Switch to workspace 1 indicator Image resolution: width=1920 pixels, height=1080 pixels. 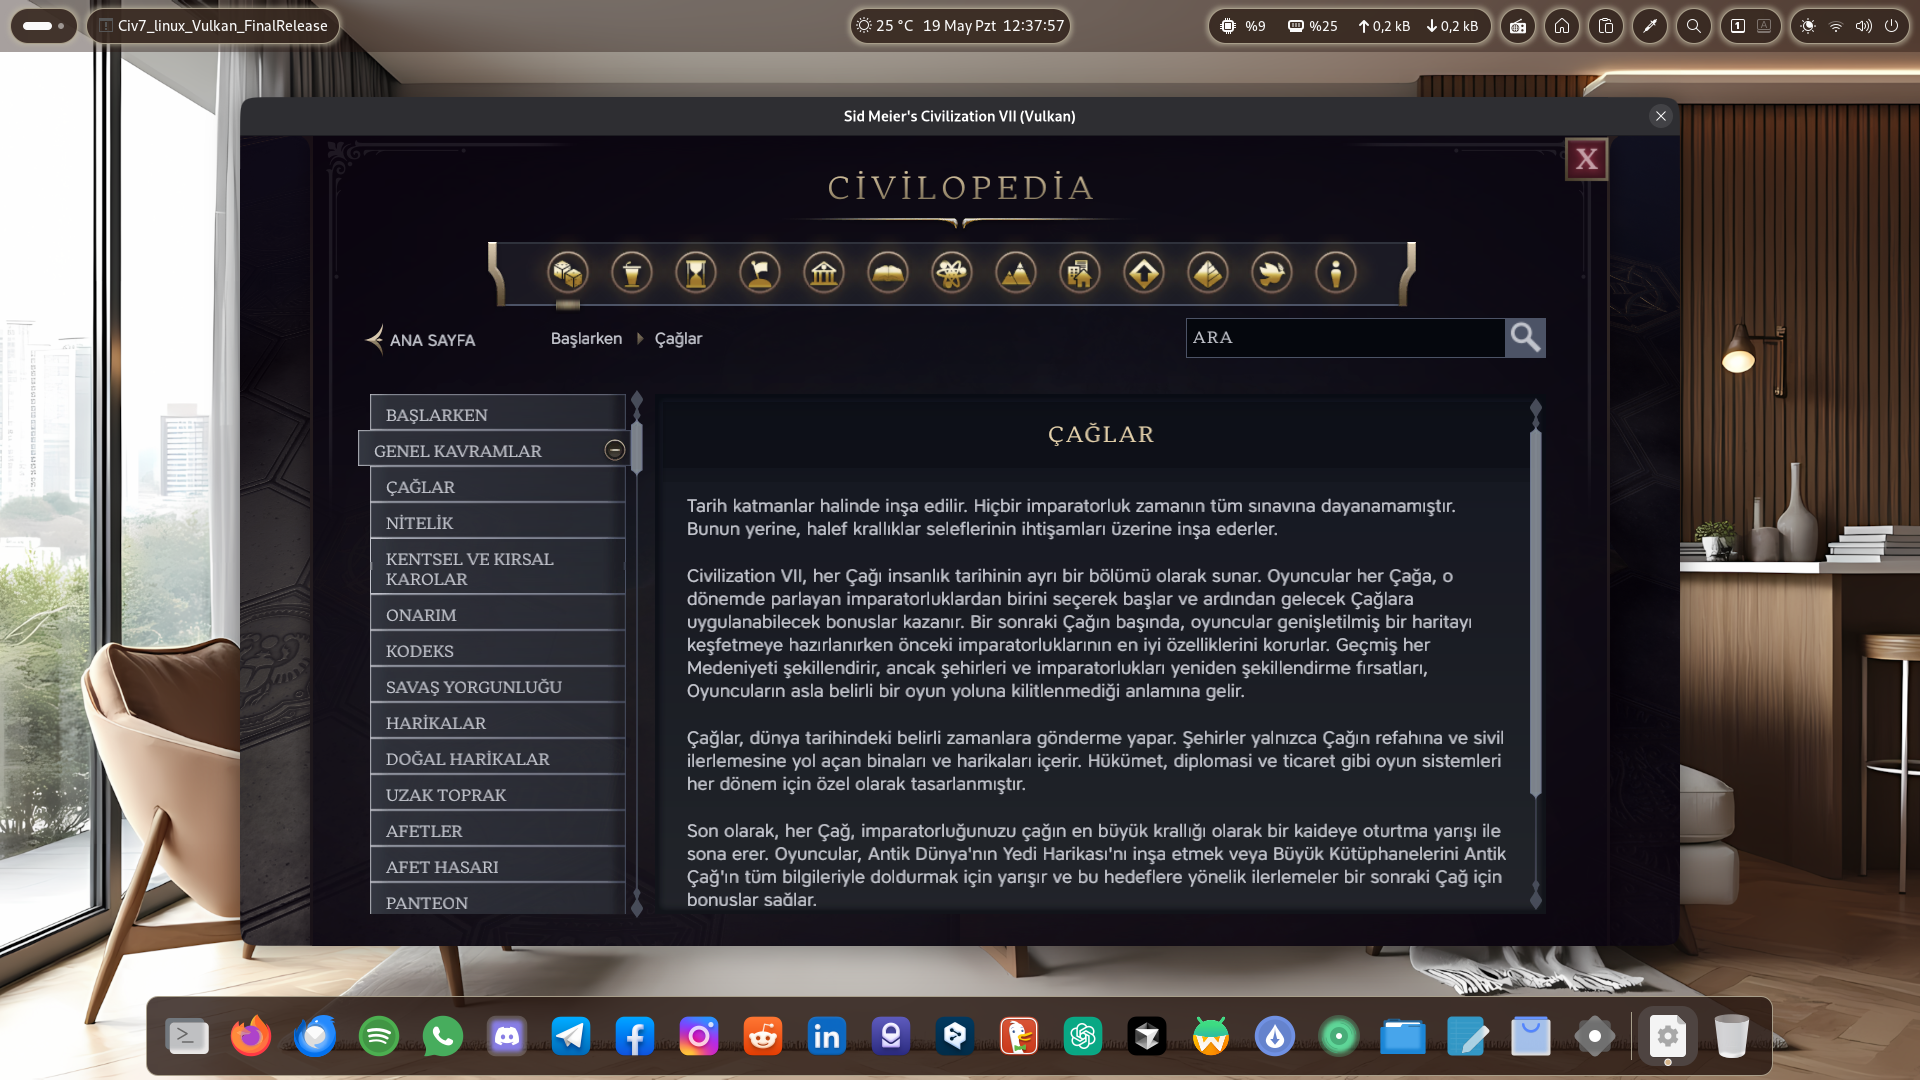coord(1738,26)
